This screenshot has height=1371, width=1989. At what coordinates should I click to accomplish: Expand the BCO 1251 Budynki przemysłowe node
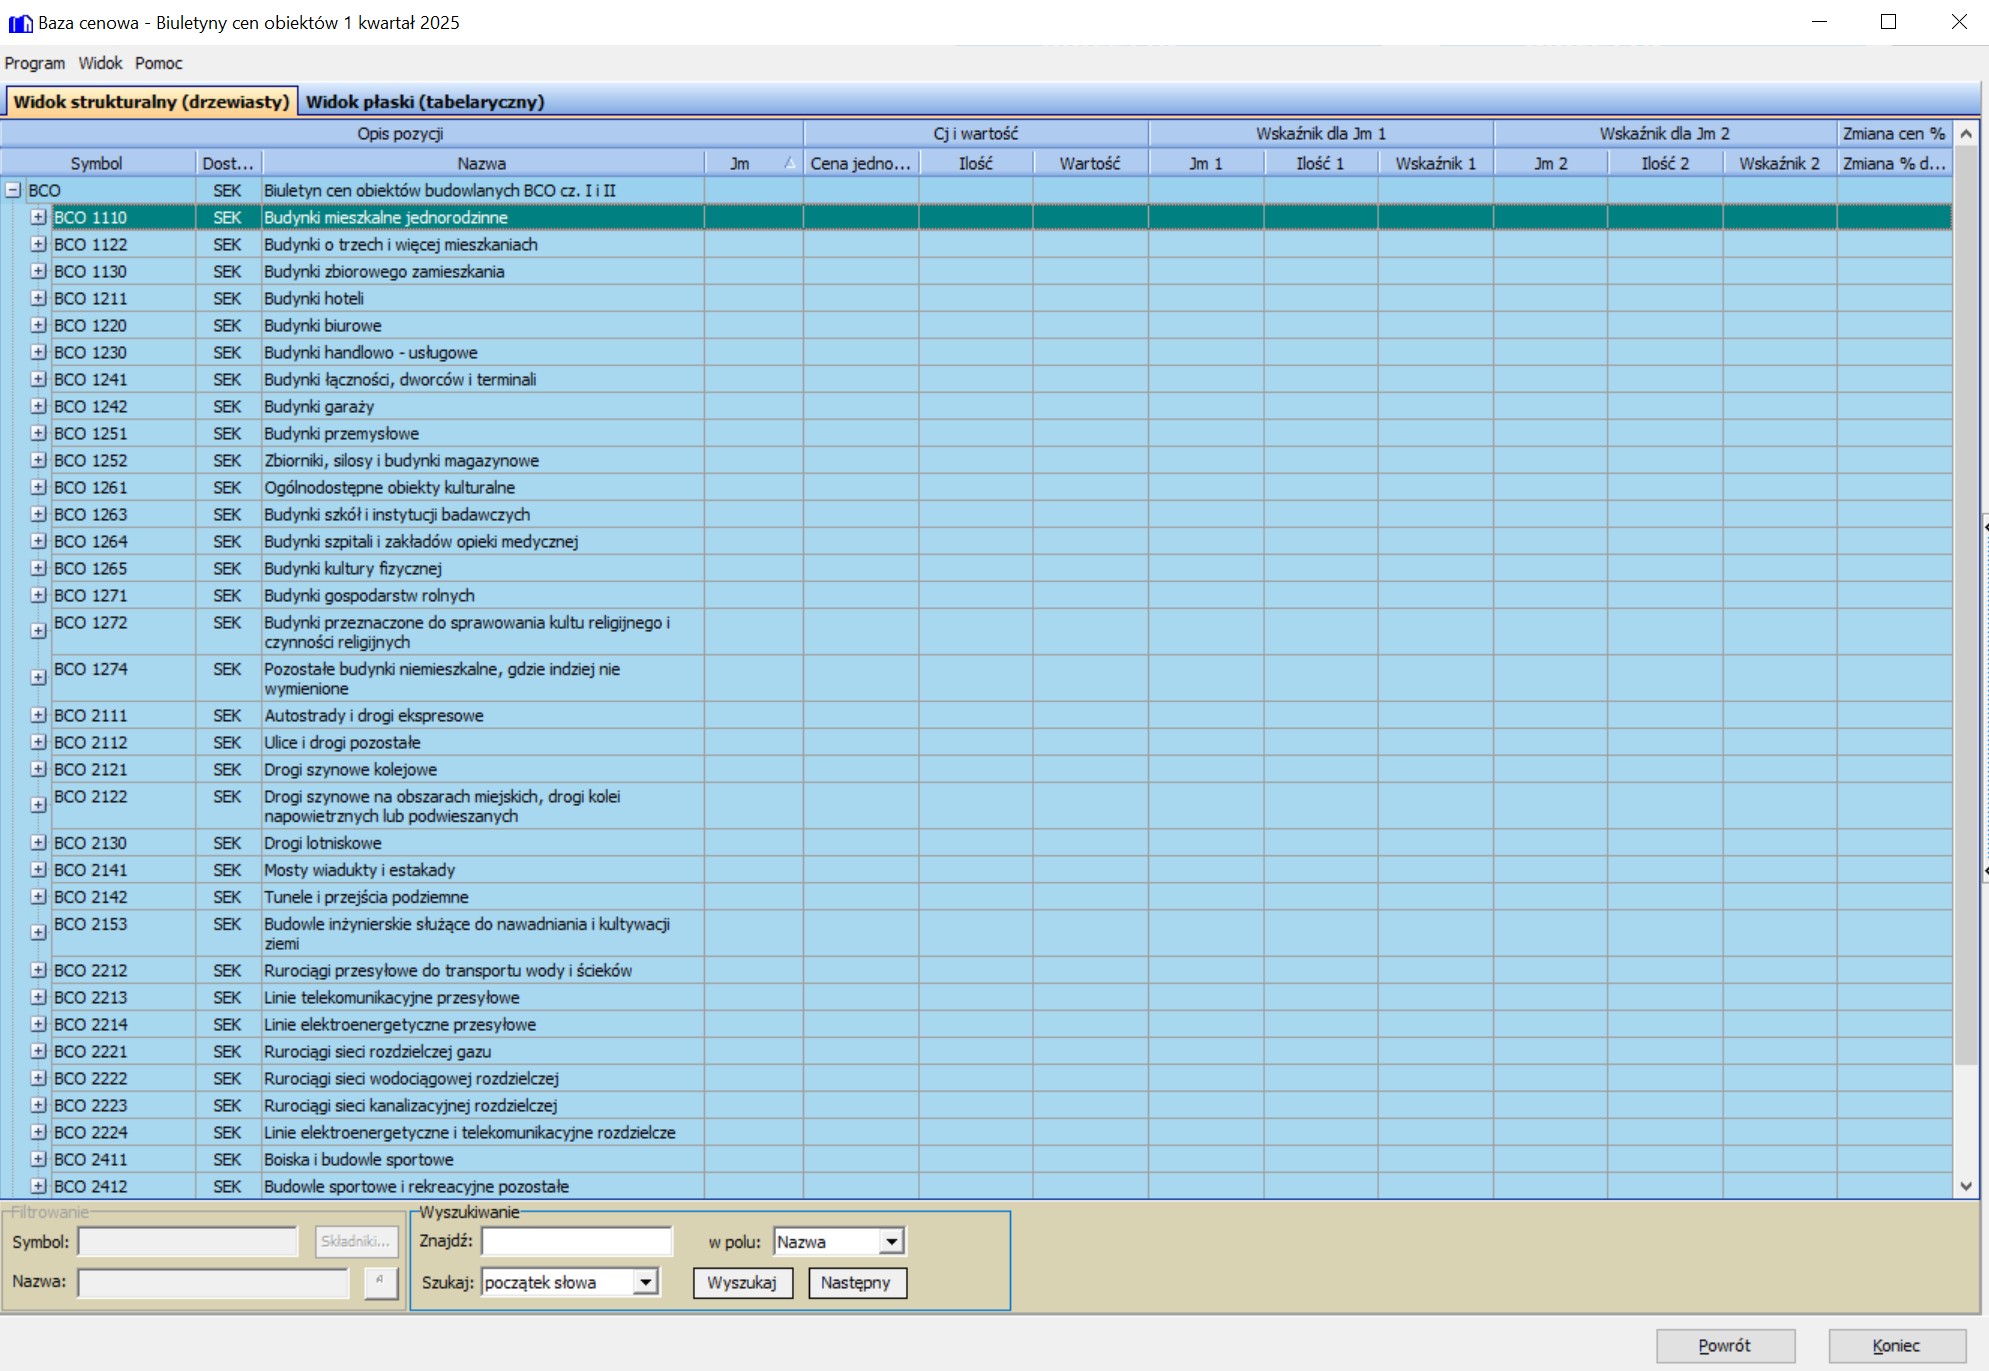pos(38,433)
